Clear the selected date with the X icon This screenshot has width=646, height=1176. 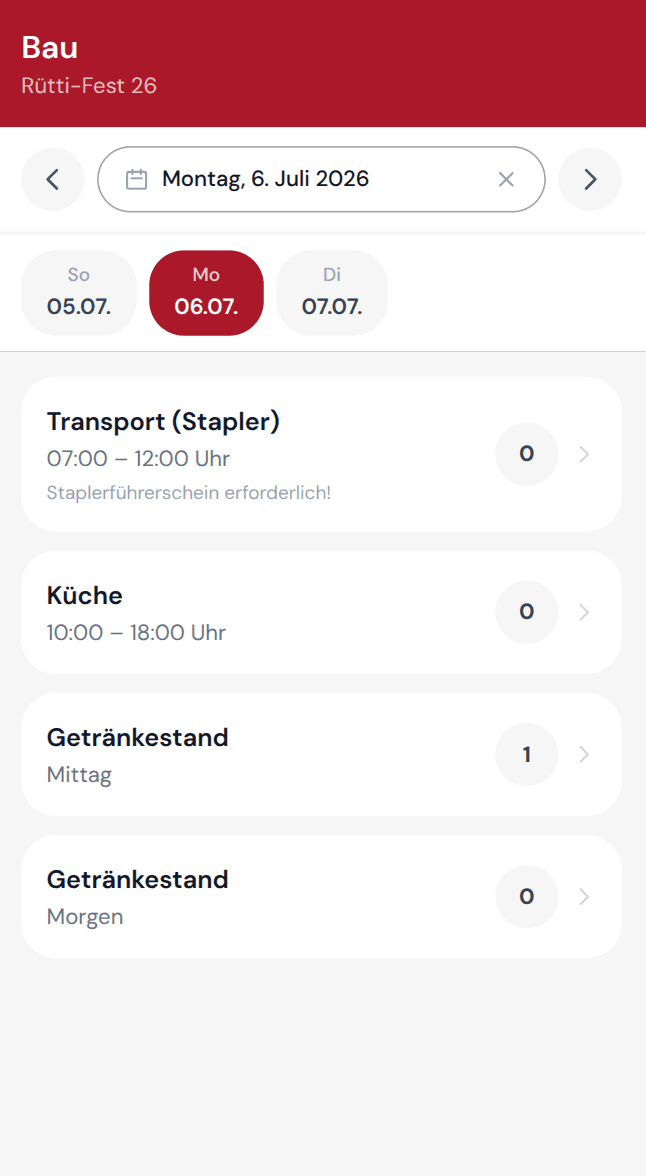click(506, 179)
